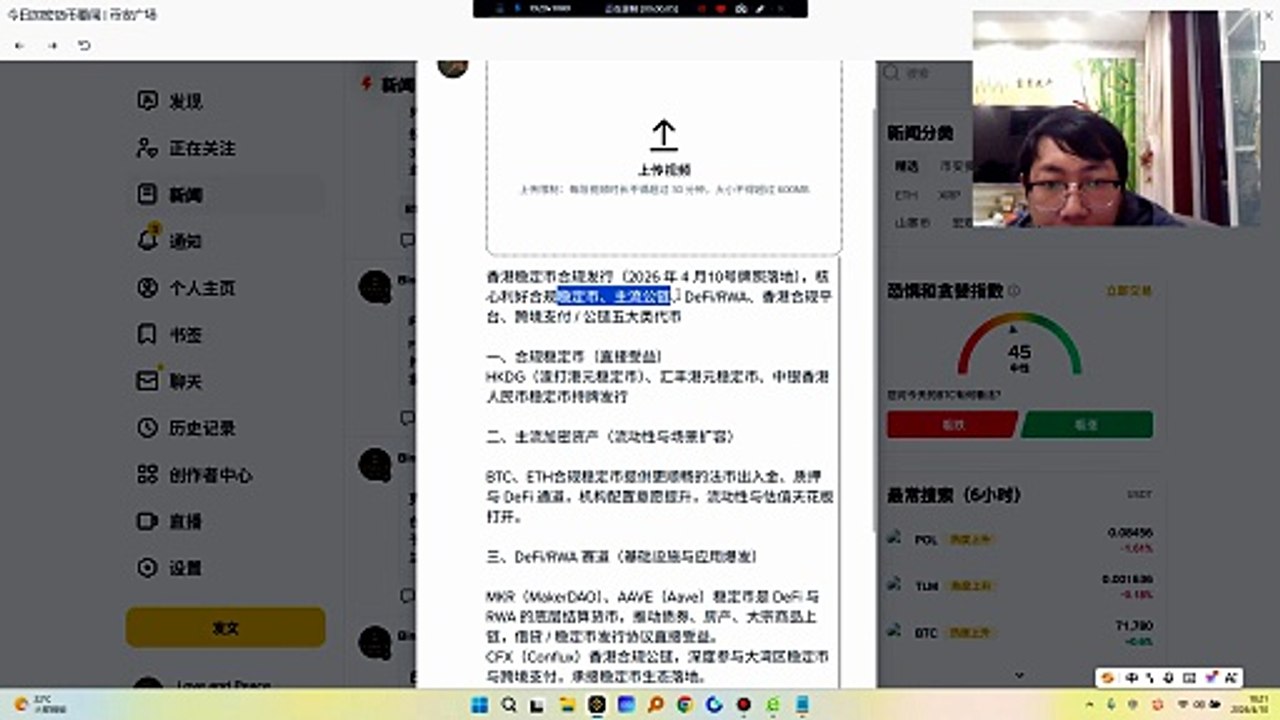1280x720 pixels.
Task: Click the upload arrow icon in the video box
Action: click(664, 134)
